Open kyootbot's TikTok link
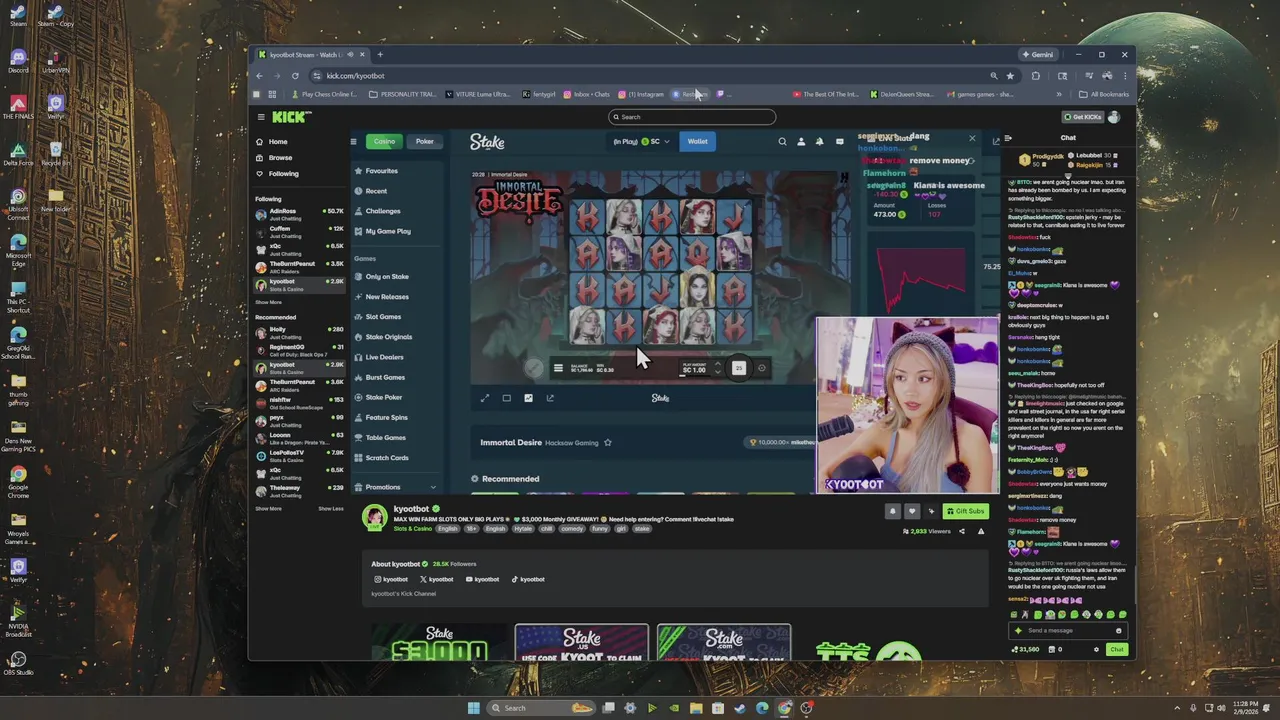This screenshot has height=720, width=1280. coord(528,579)
